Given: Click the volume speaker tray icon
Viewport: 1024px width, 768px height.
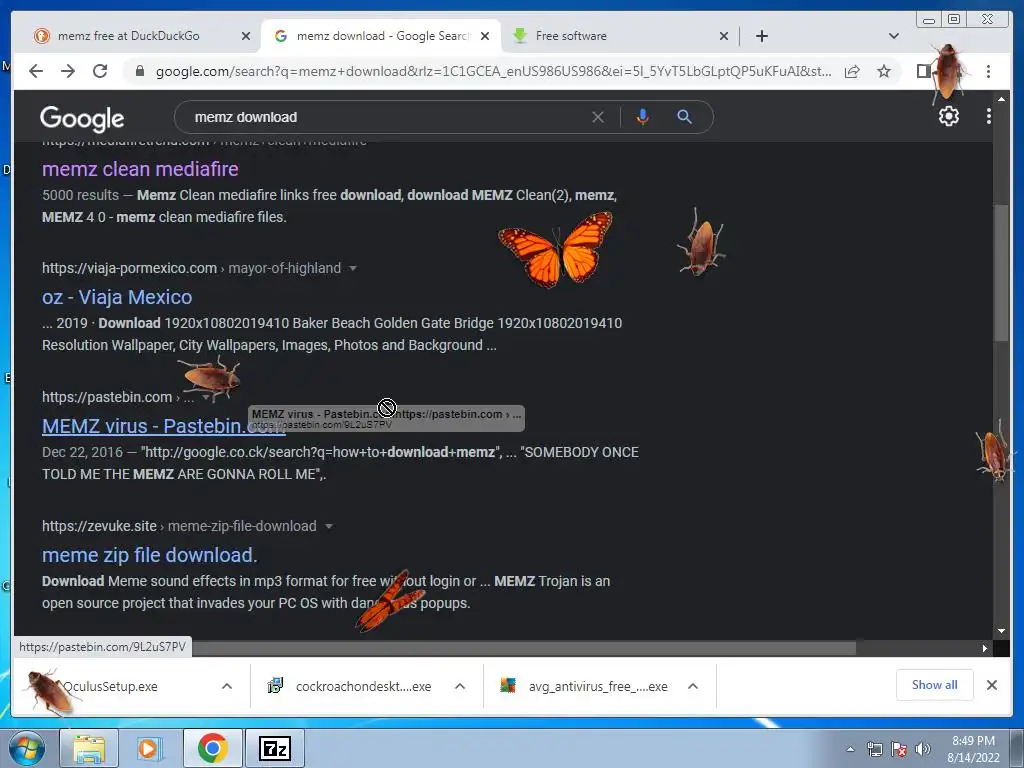Looking at the screenshot, I should 922,749.
